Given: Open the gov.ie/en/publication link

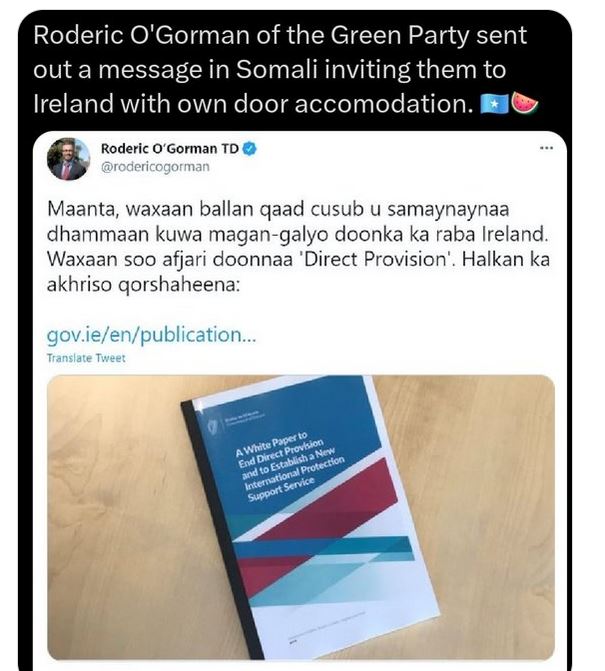Looking at the screenshot, I should click(151, 334).
